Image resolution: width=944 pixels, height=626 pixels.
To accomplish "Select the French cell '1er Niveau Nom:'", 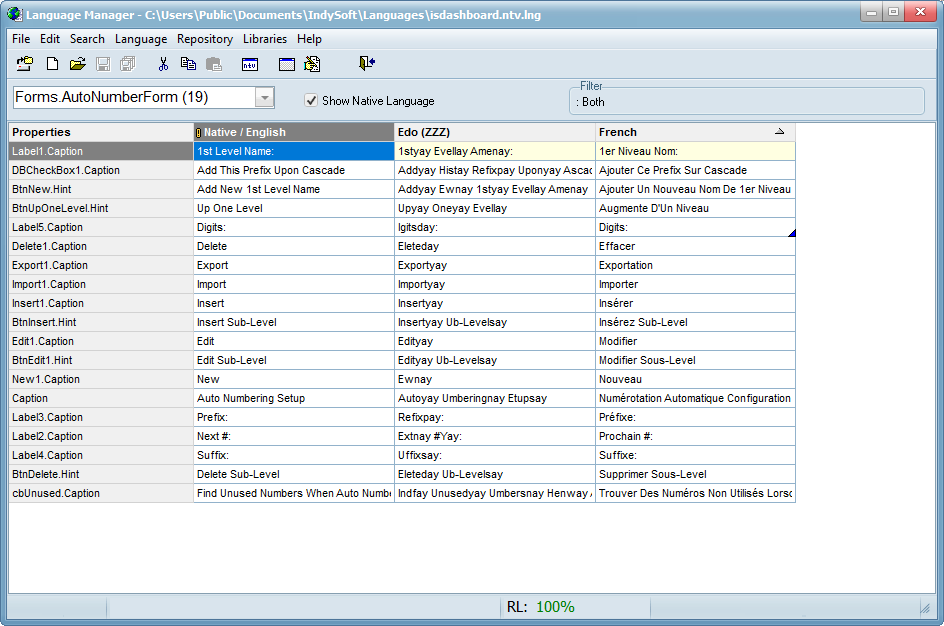I will tap(695, 151).
